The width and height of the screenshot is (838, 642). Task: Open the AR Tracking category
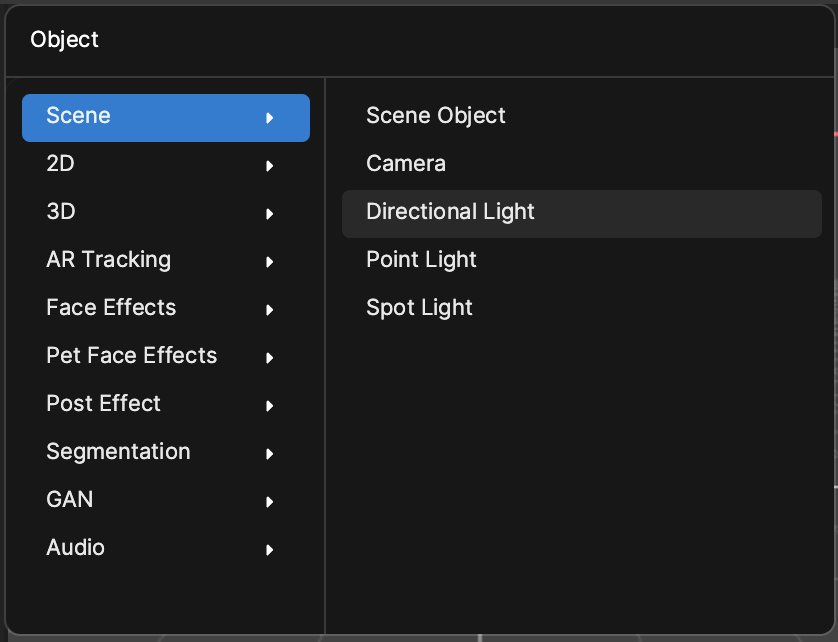pyautogui.click(x=166, y=261)
